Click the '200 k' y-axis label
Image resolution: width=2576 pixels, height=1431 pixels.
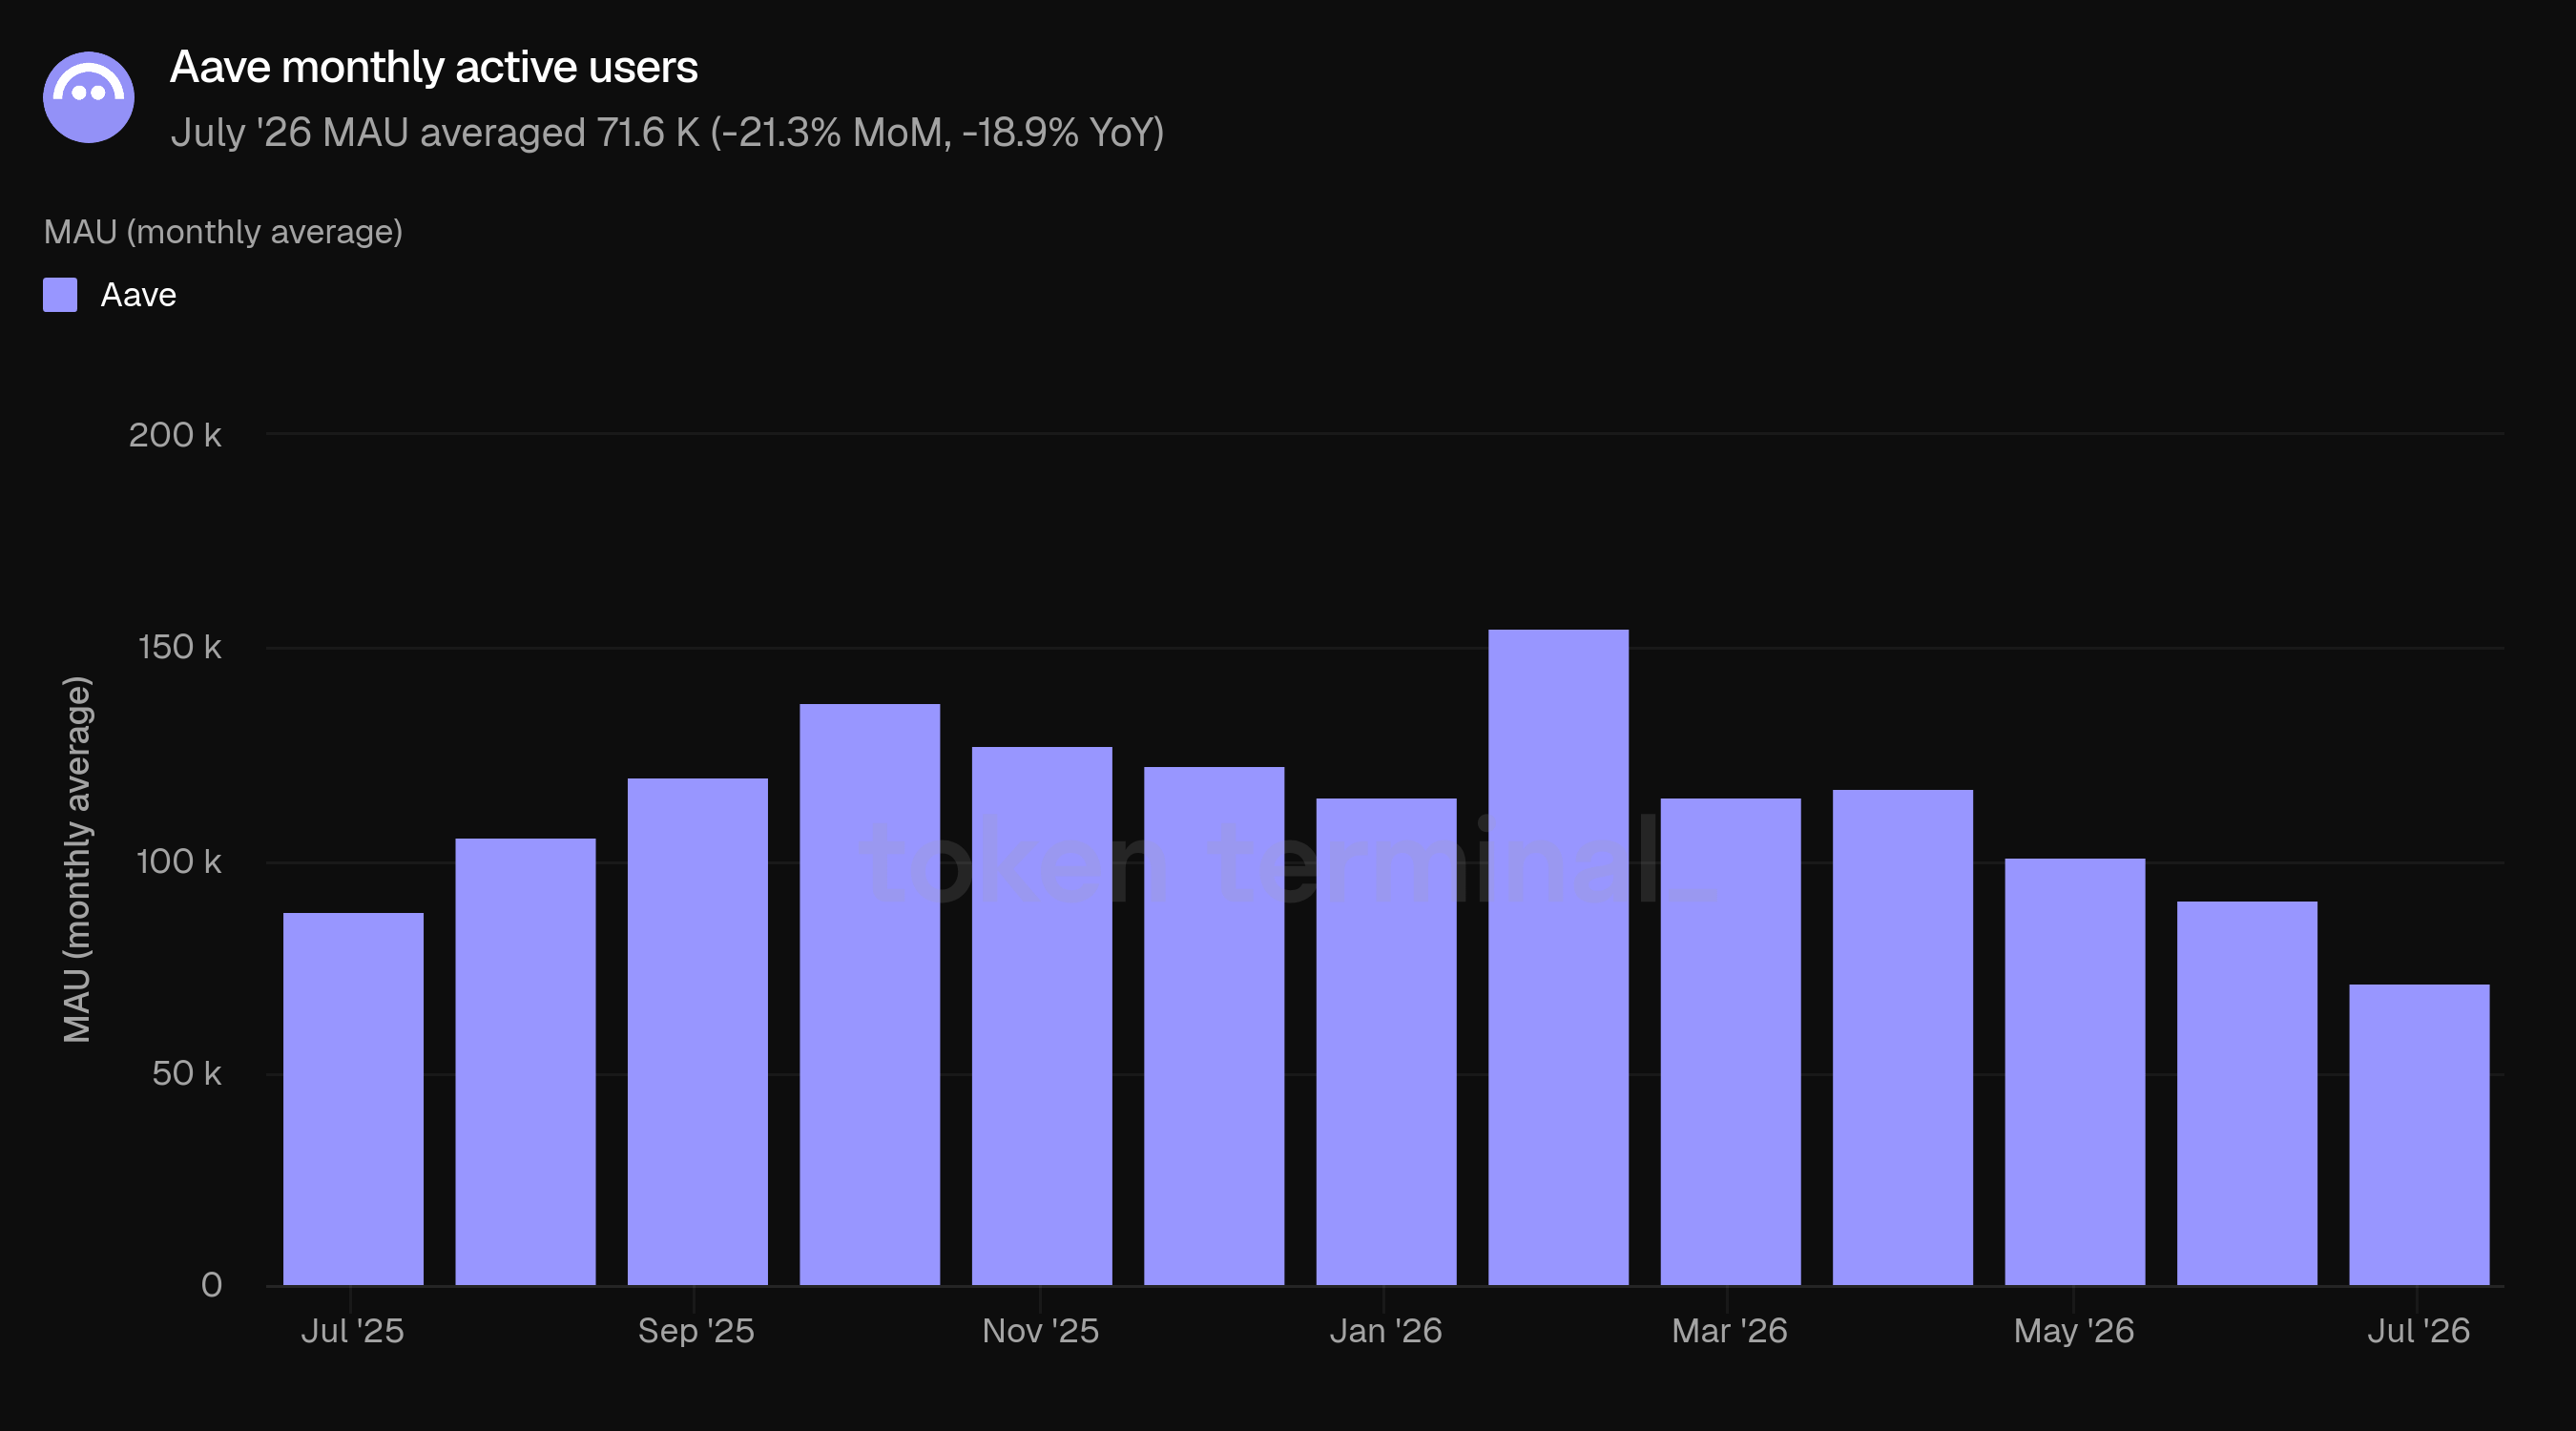tap(175, 435)
